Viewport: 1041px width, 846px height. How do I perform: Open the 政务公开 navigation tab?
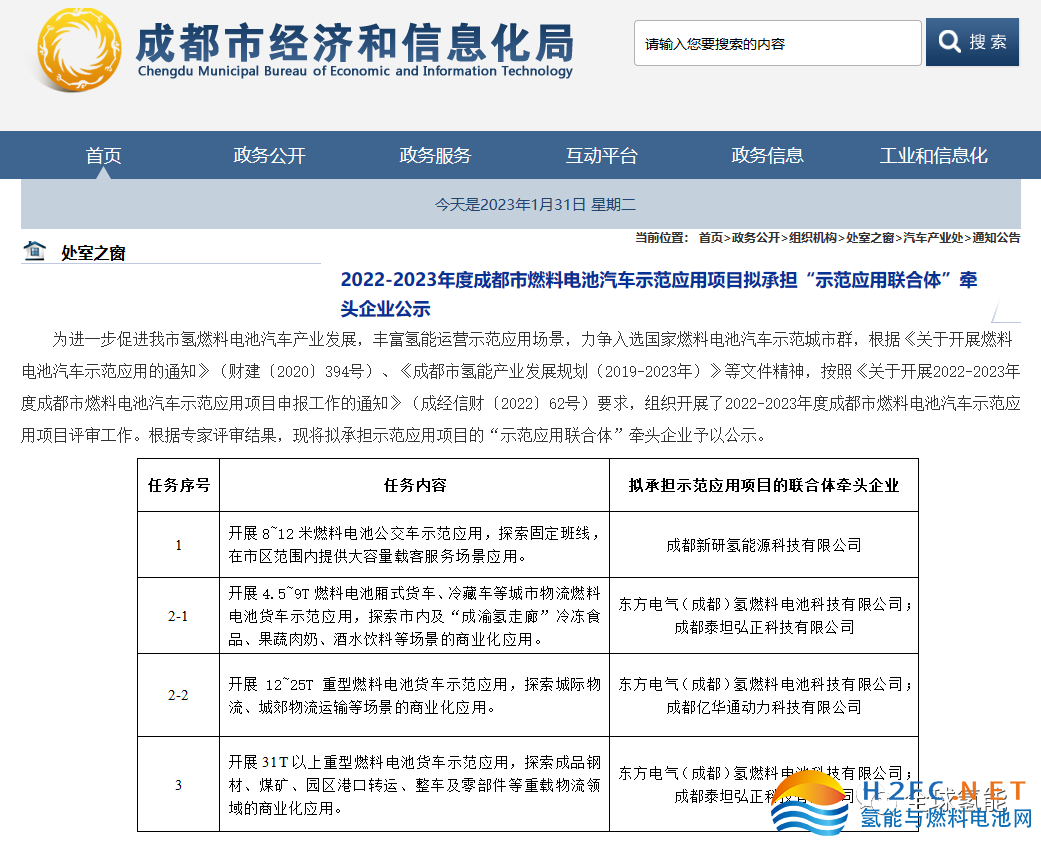[269, 155]
